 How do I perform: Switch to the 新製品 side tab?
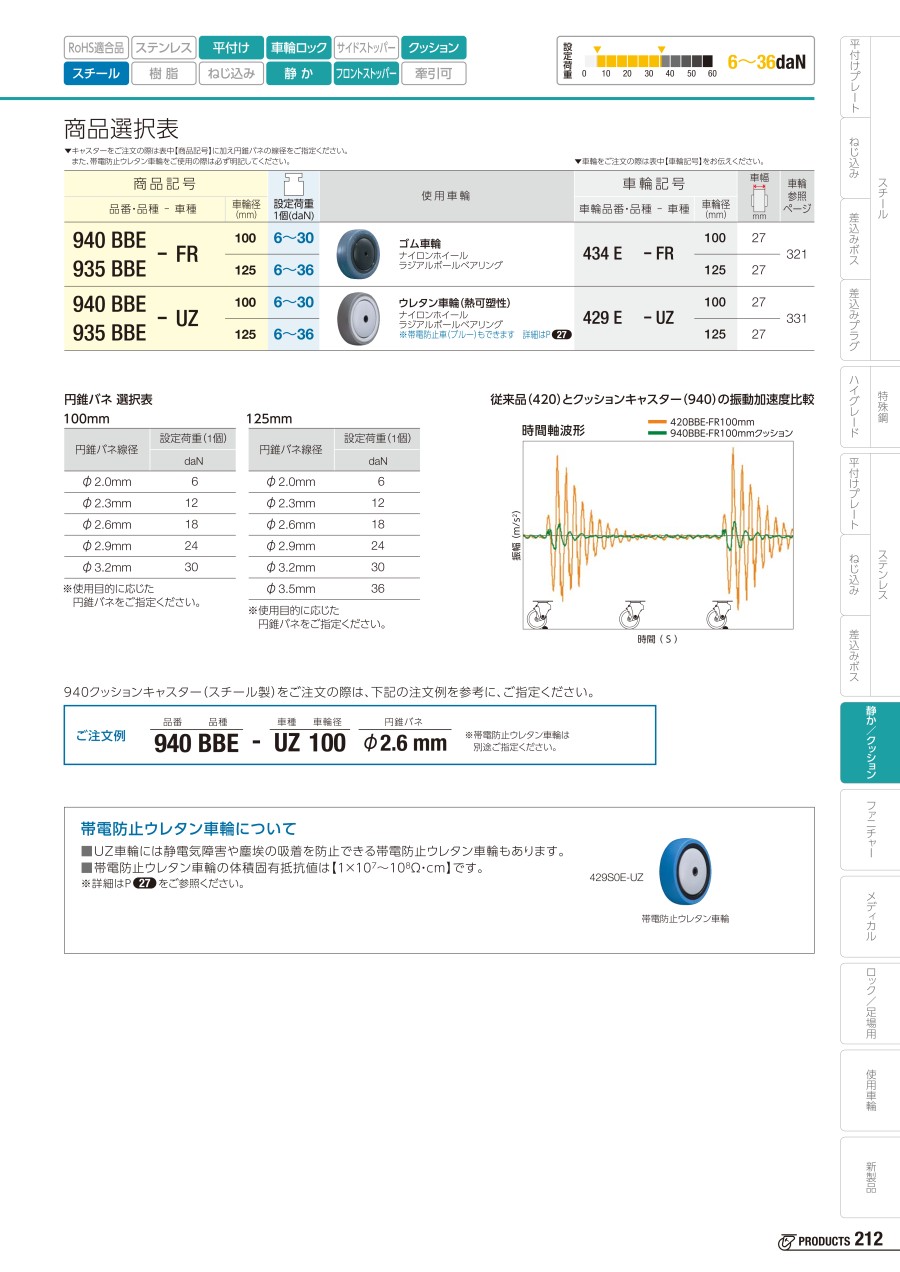(869, 1176)
